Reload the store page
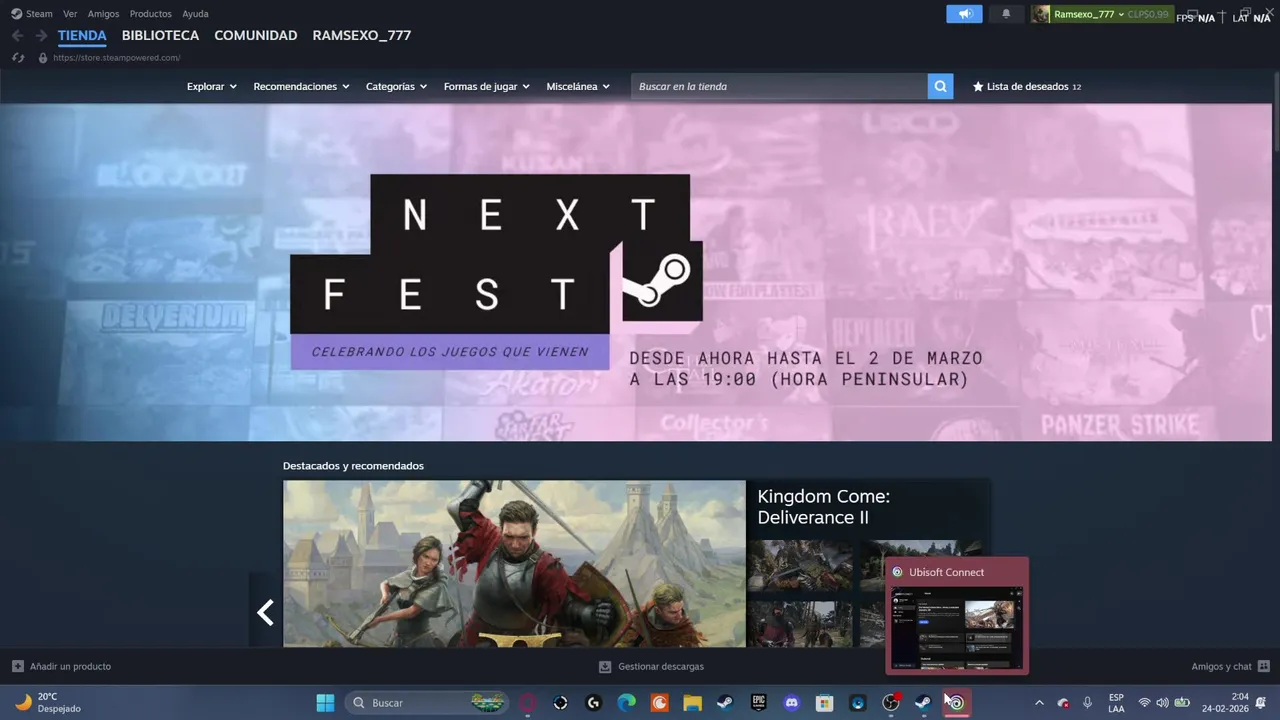The image size is (1280, 720). tap(17, 58)
